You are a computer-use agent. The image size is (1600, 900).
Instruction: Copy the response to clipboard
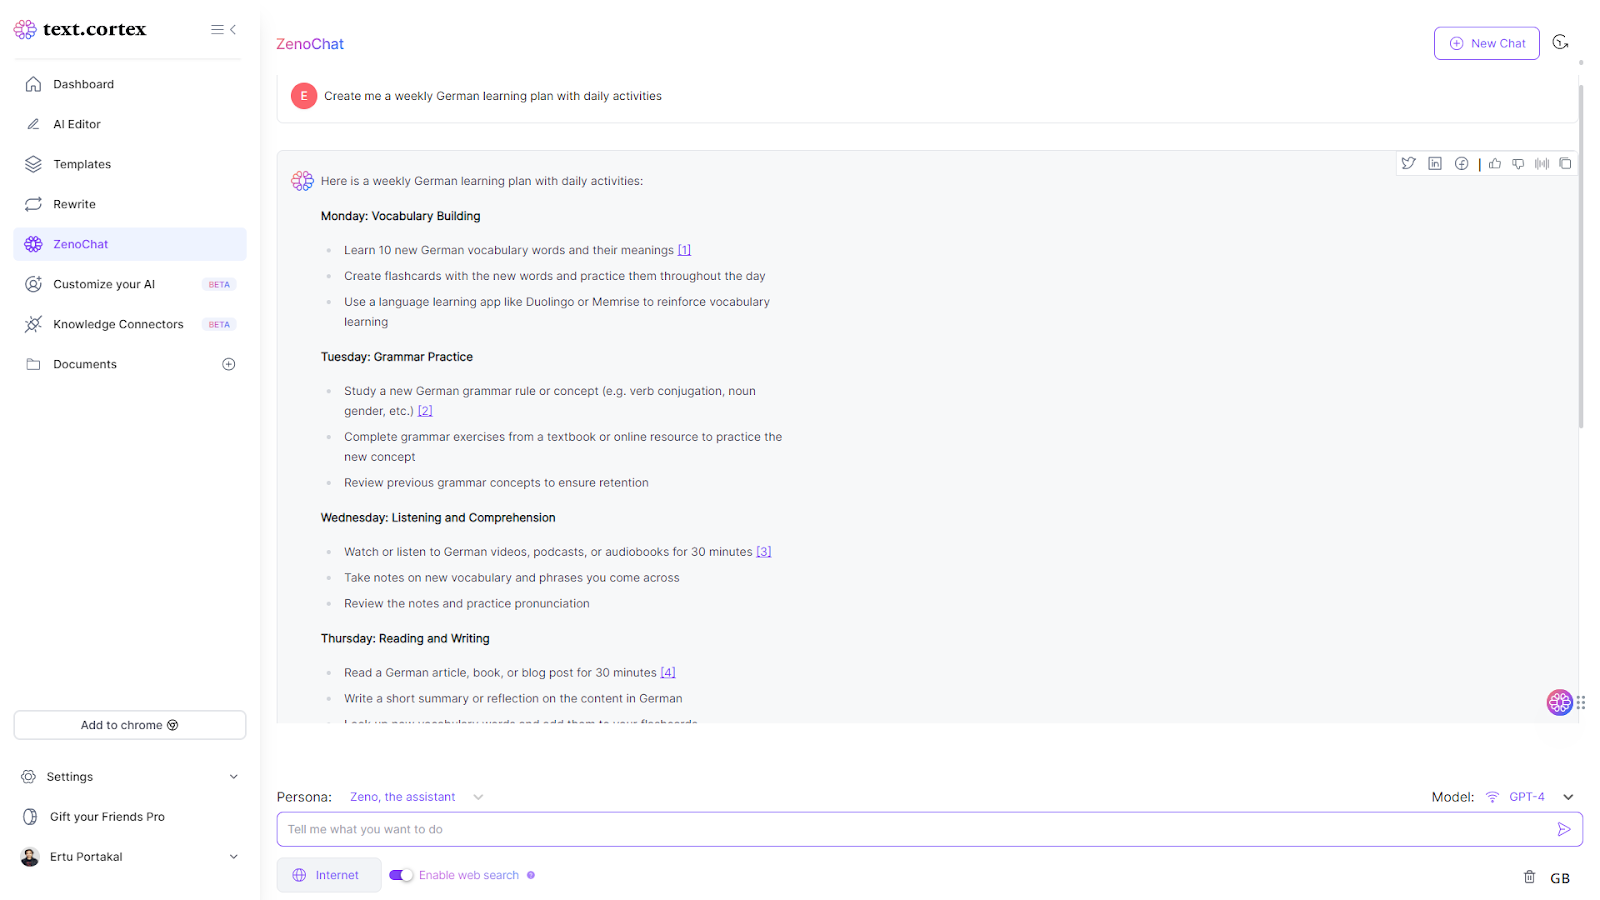pyautogui.click(x=1565, y=164)
